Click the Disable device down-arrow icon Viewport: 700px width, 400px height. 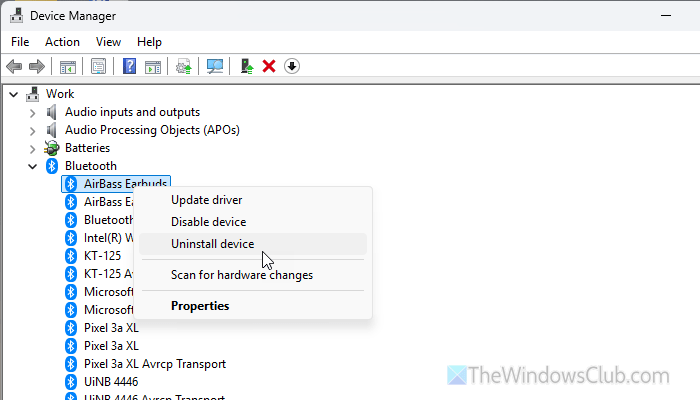click(x=292, y=67)
